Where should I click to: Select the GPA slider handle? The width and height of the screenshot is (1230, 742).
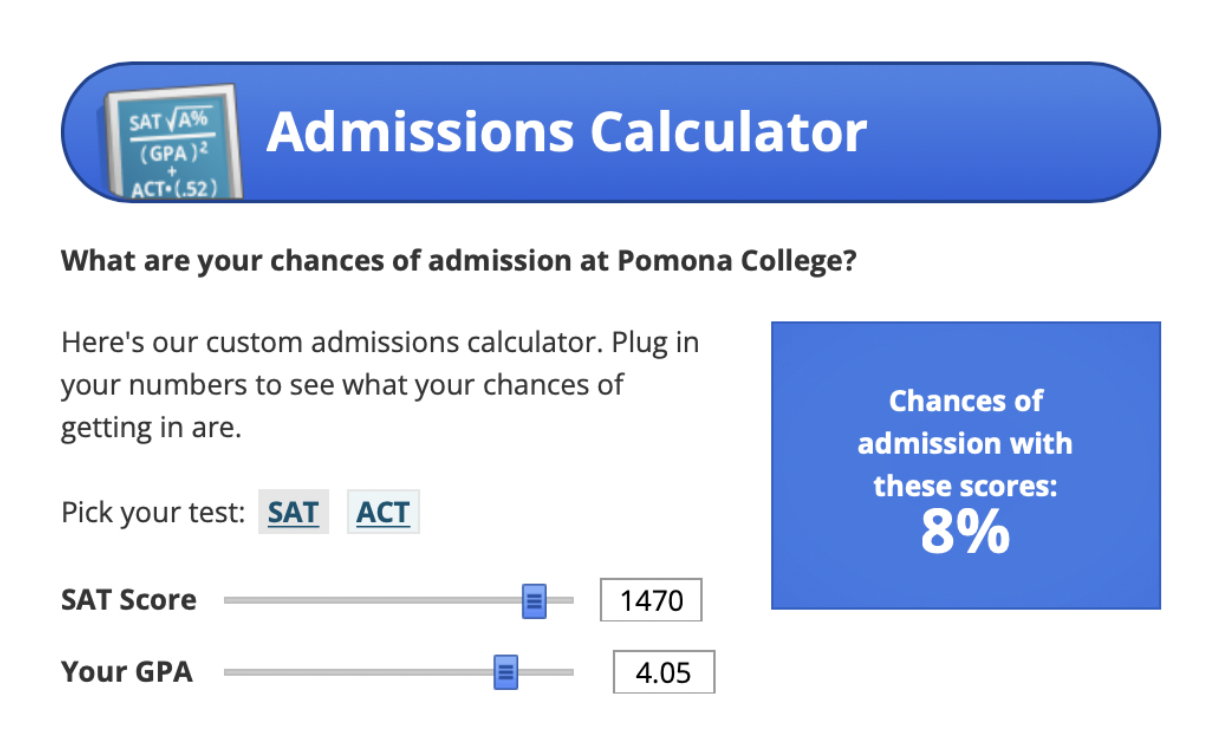(x=506, y=671)
